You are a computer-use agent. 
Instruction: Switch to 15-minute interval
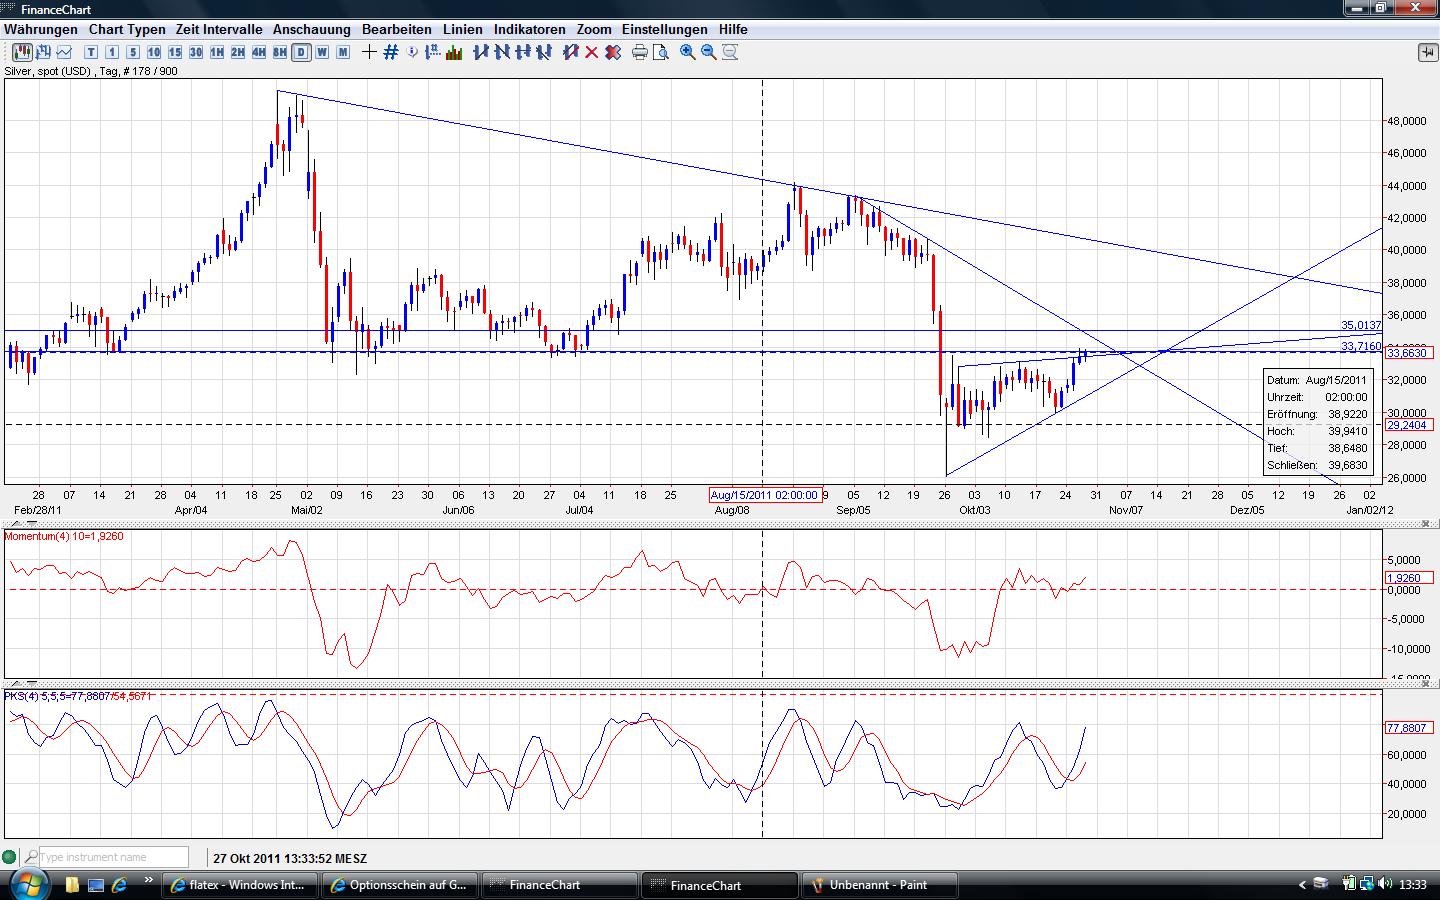[175, 52]
